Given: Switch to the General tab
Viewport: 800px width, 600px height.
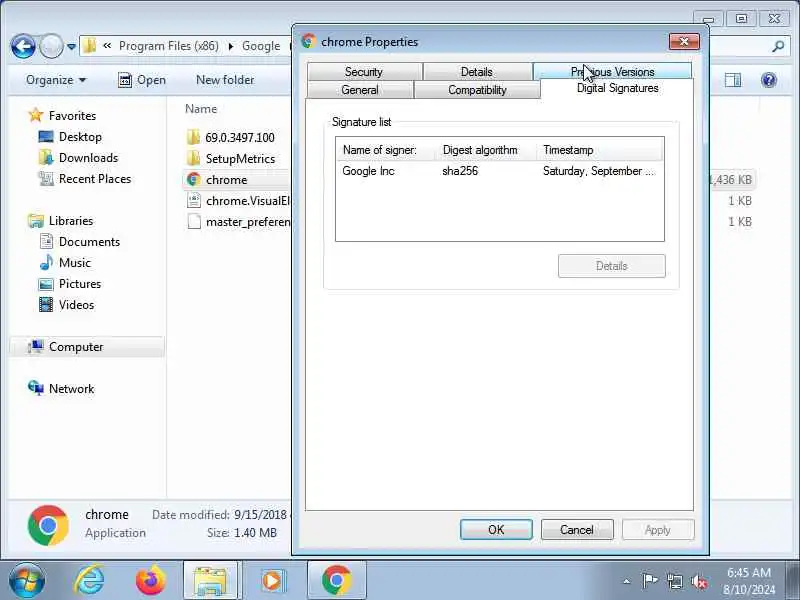Looking at the screenshot, I should coord(360,90).
